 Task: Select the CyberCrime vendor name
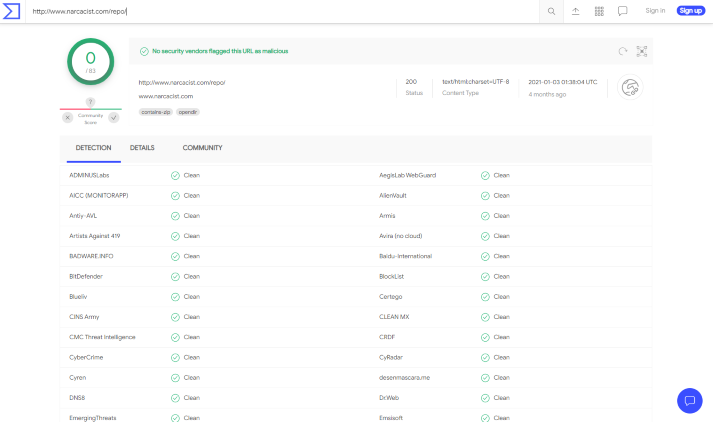tap(86, 357)
